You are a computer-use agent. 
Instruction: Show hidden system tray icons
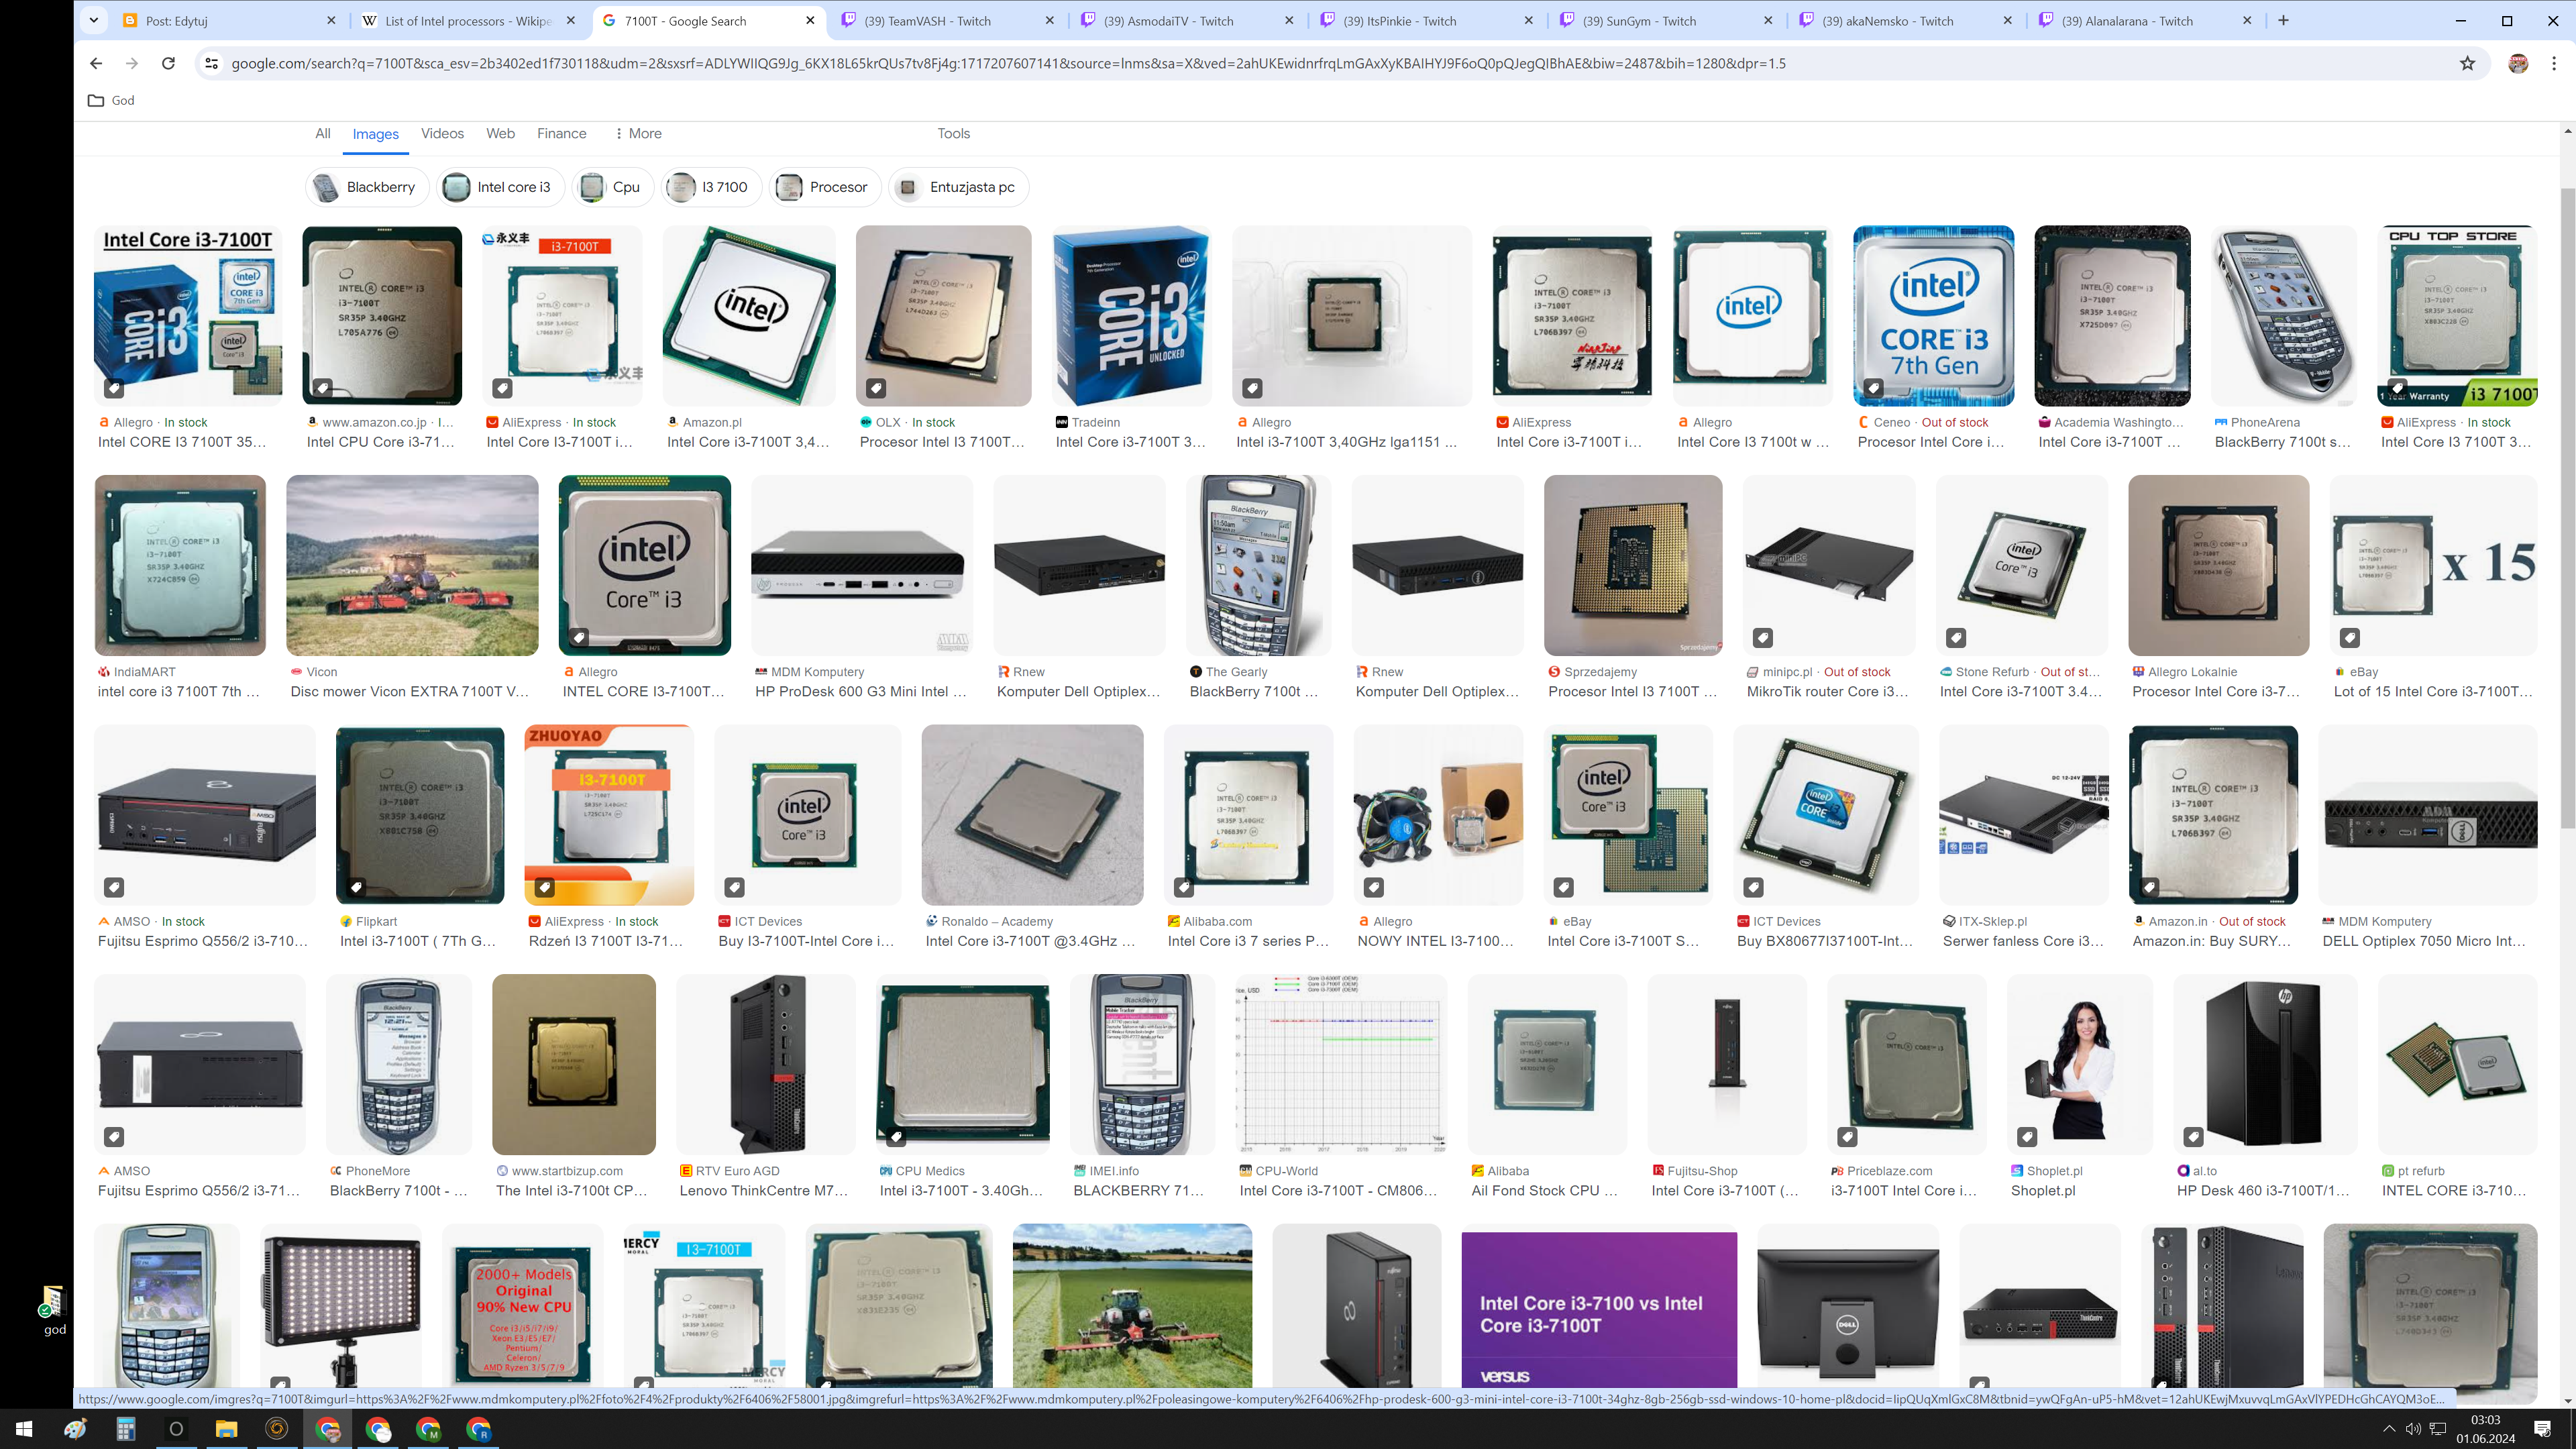[2389, 1429]
